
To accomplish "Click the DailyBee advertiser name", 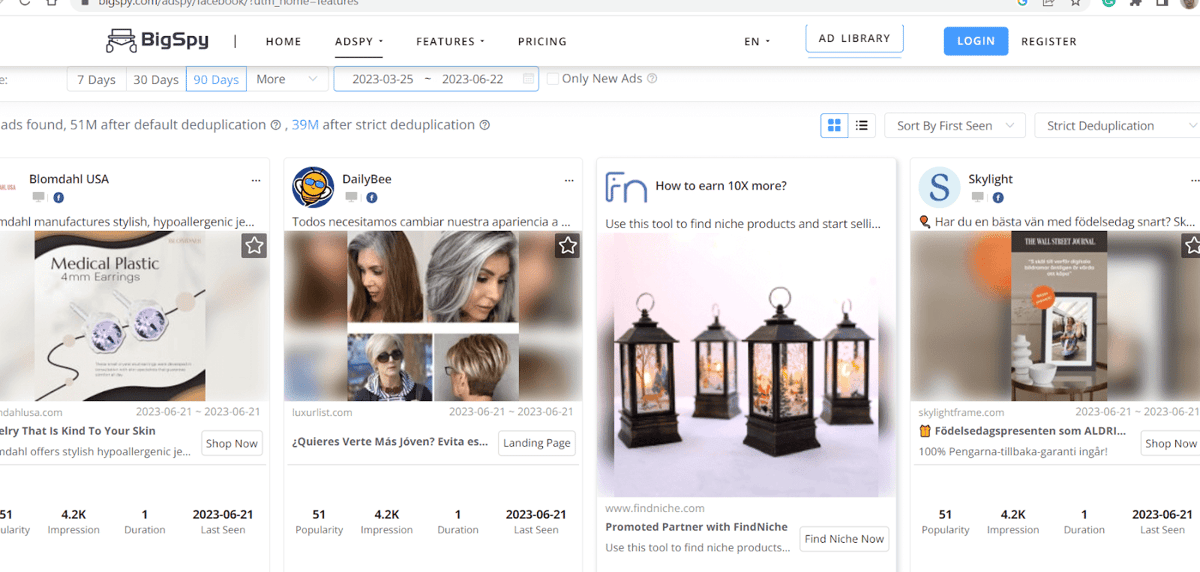I will (367, 179).
